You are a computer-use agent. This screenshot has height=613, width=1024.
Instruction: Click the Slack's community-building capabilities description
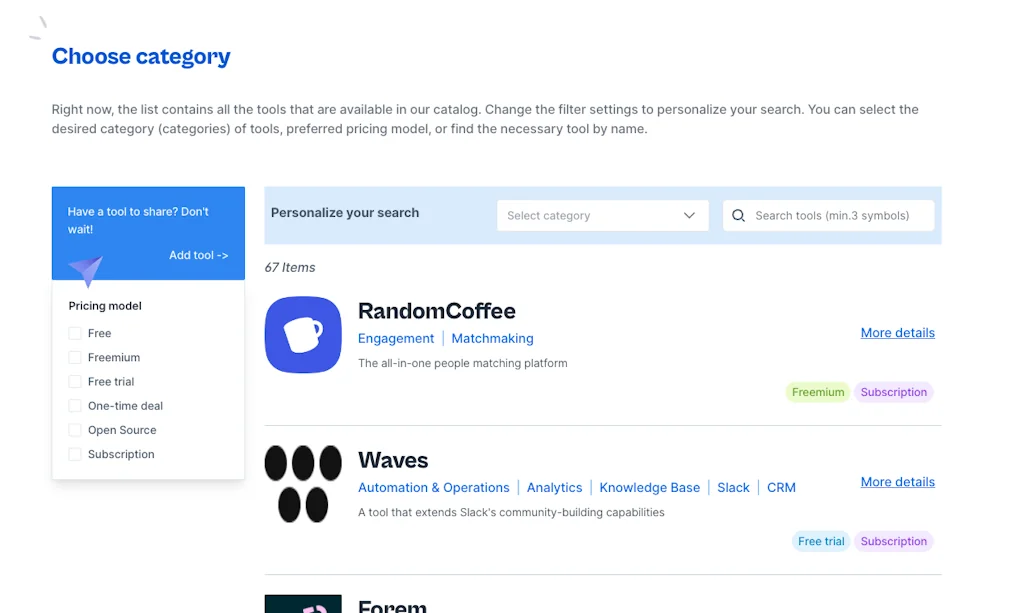(x=511, y=512)
